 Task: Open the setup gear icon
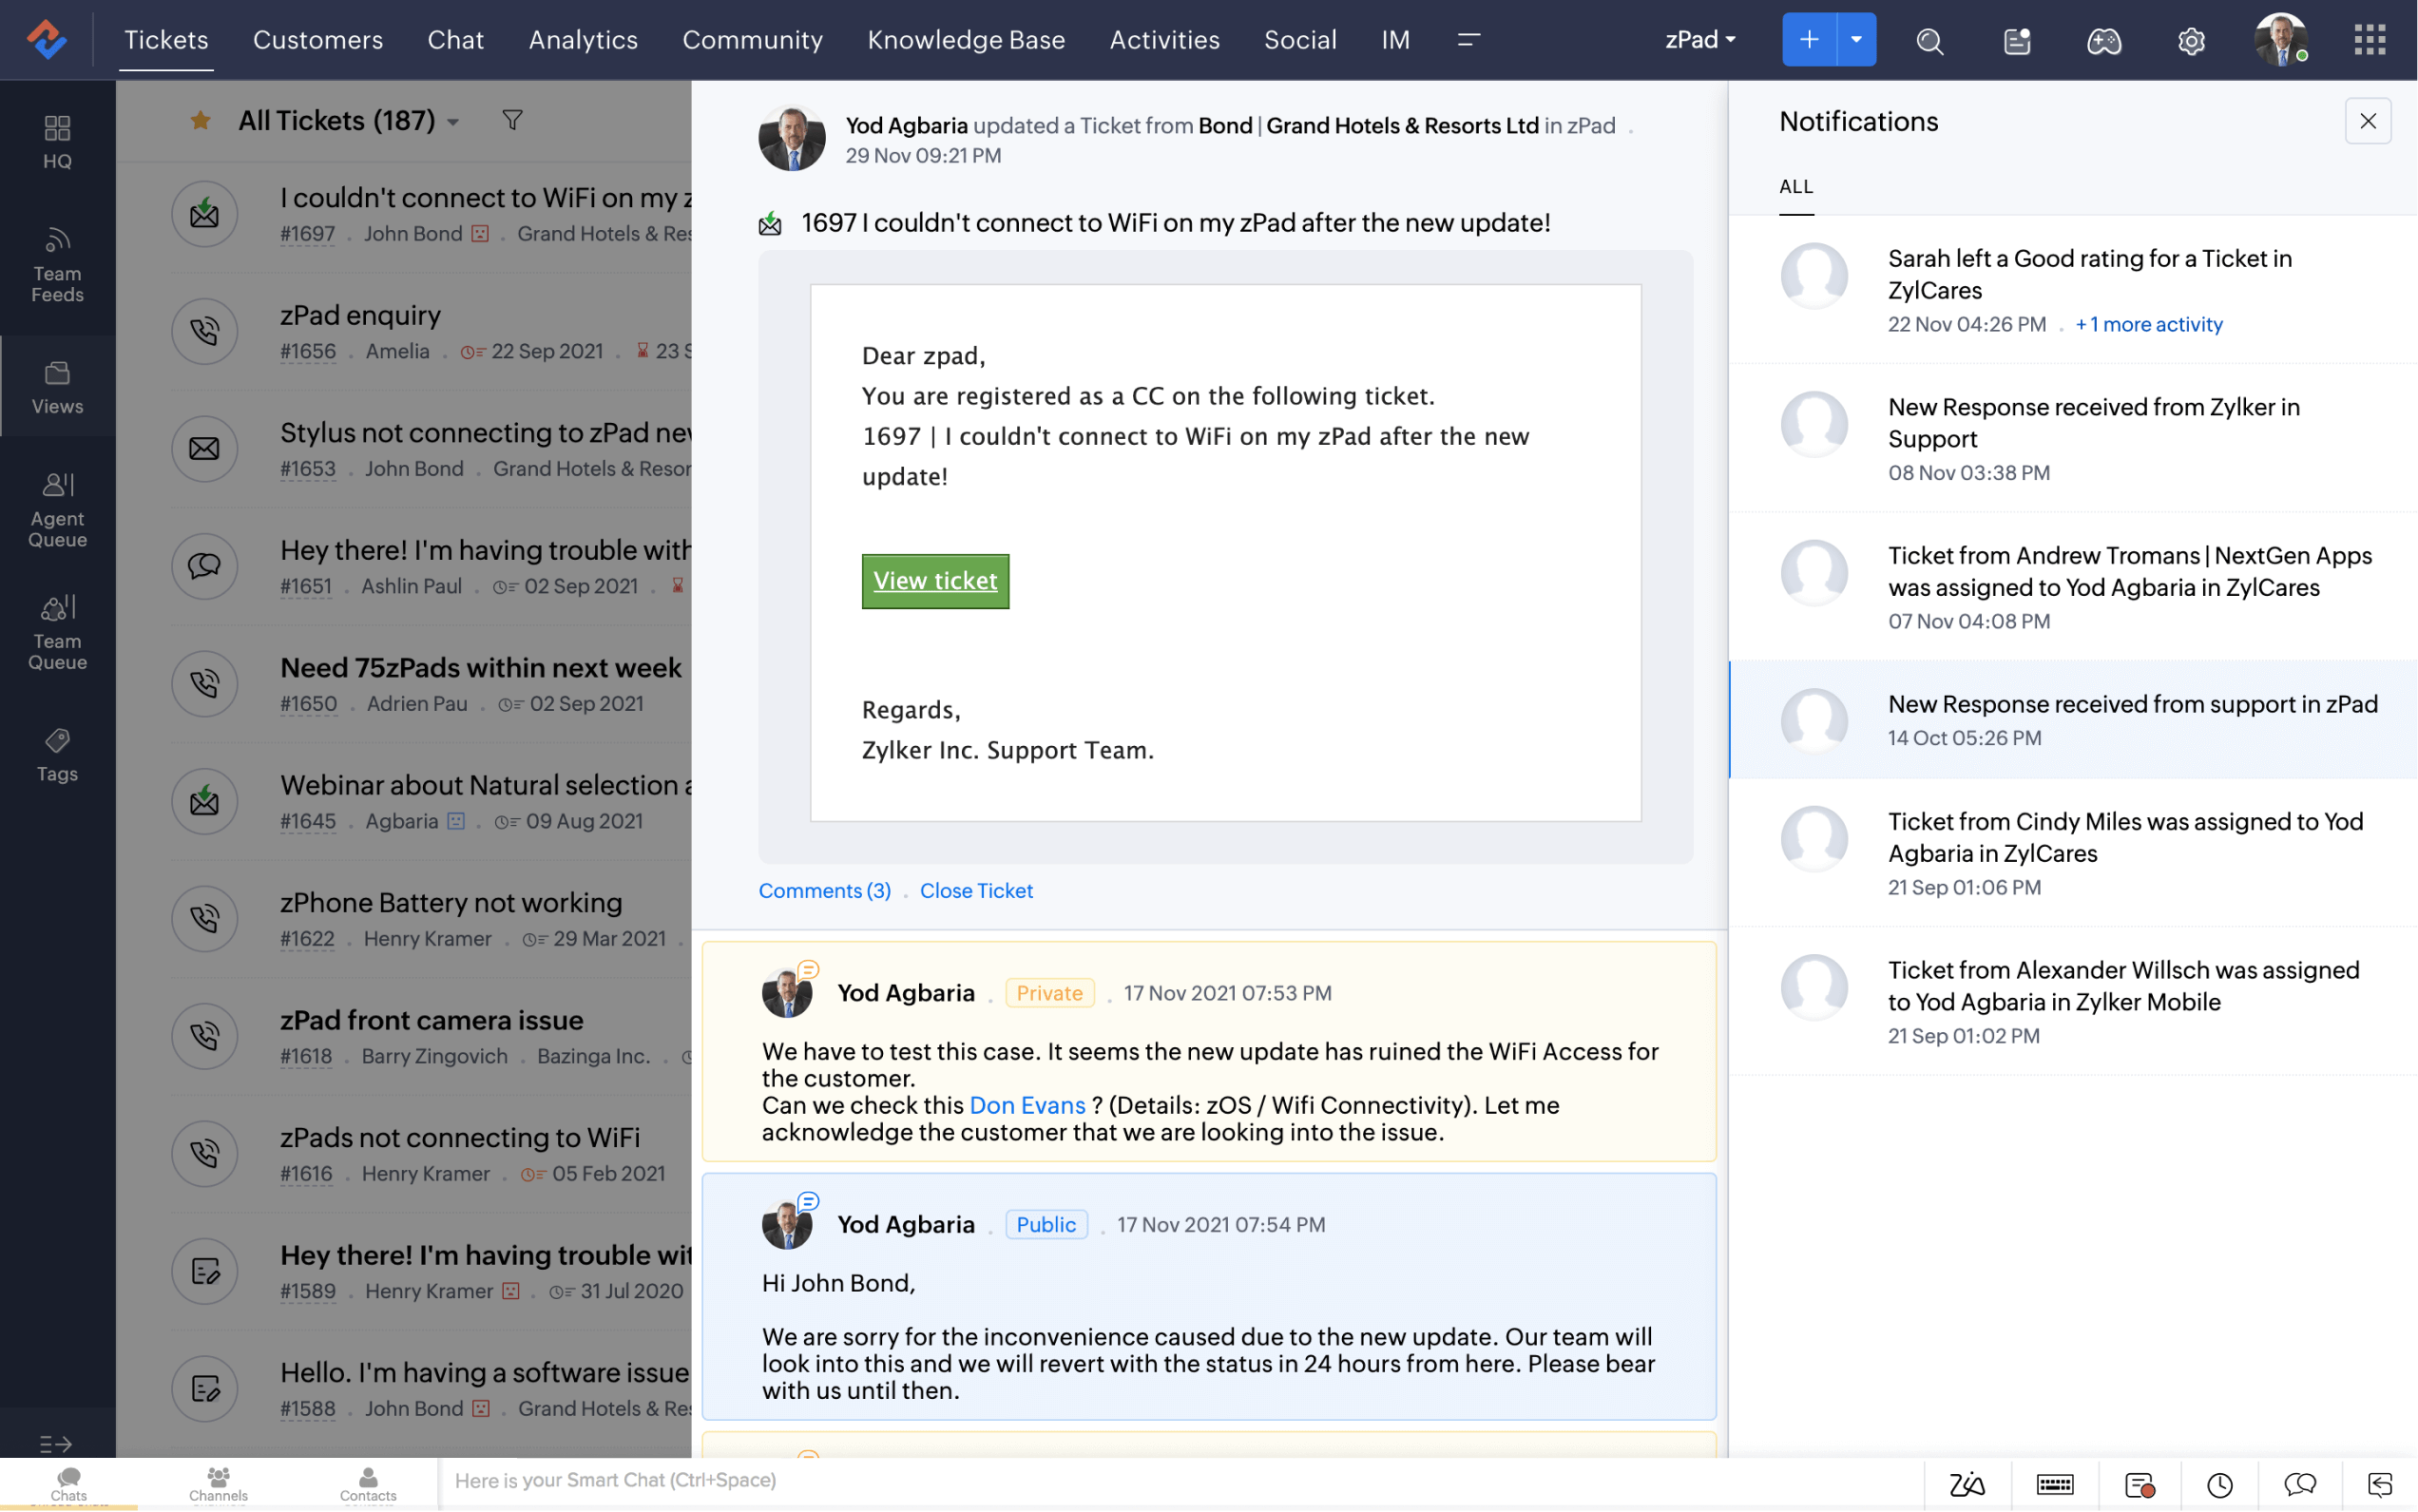pyautogui.click(x=2190, y=41)
